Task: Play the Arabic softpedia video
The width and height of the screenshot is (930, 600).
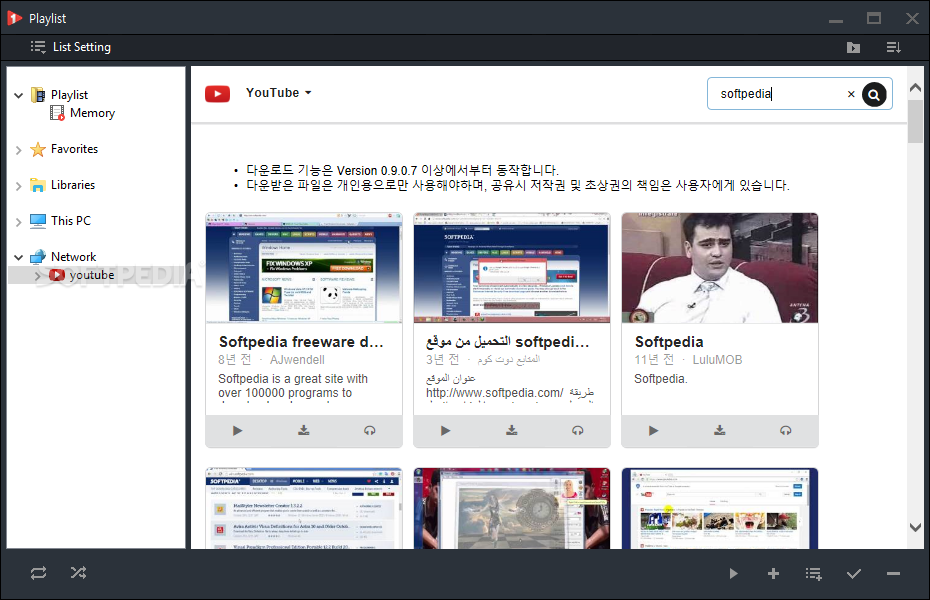Action: tap(445, 431)
